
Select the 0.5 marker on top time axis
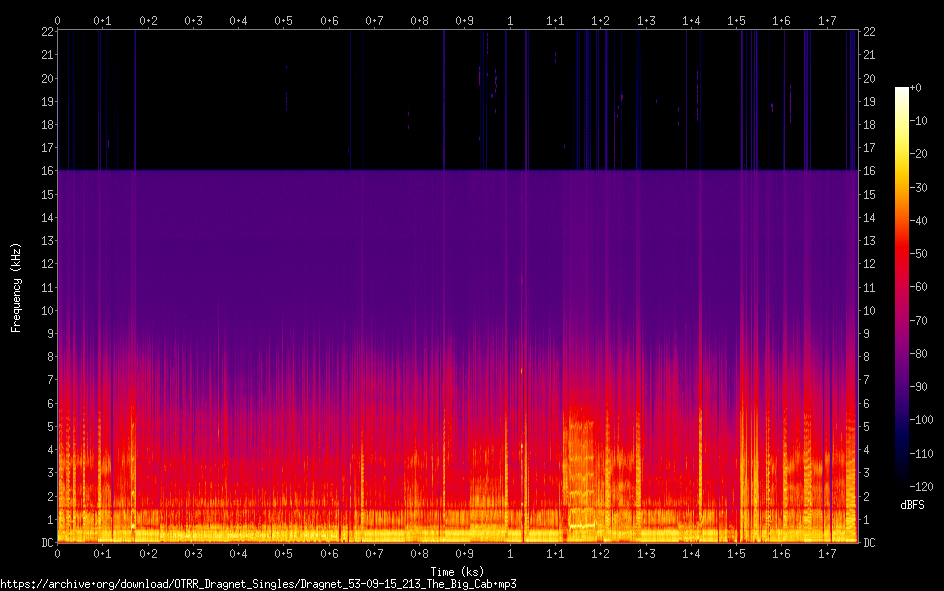coord(284,20)
